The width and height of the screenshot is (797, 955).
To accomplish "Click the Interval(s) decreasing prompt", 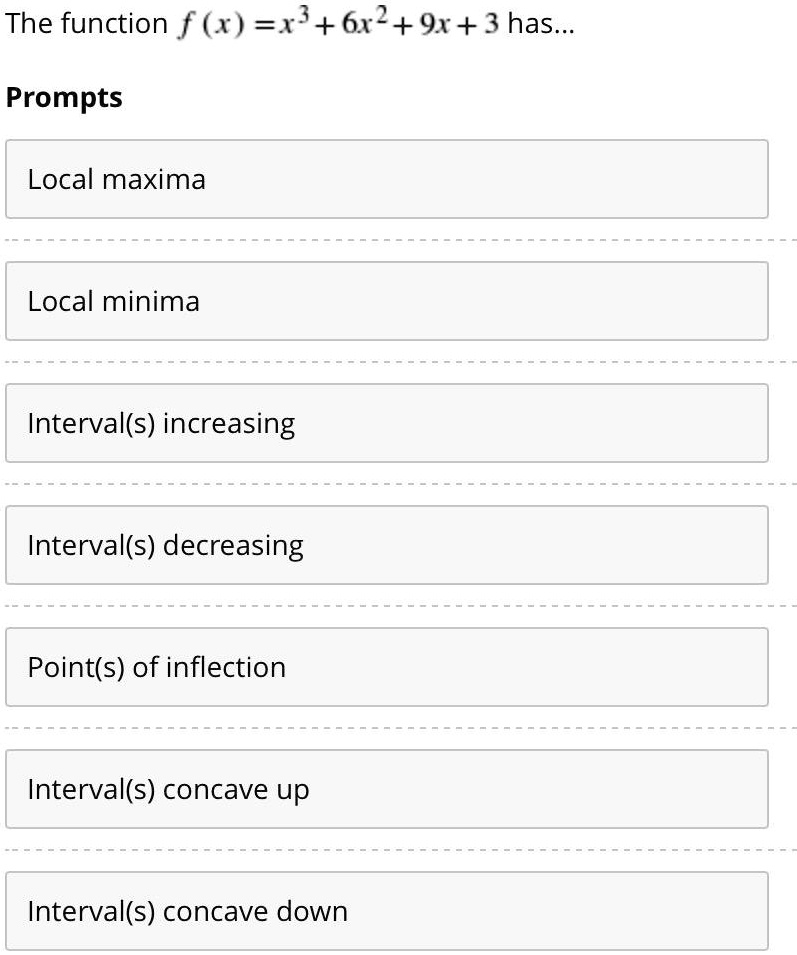I will point(387,545).
